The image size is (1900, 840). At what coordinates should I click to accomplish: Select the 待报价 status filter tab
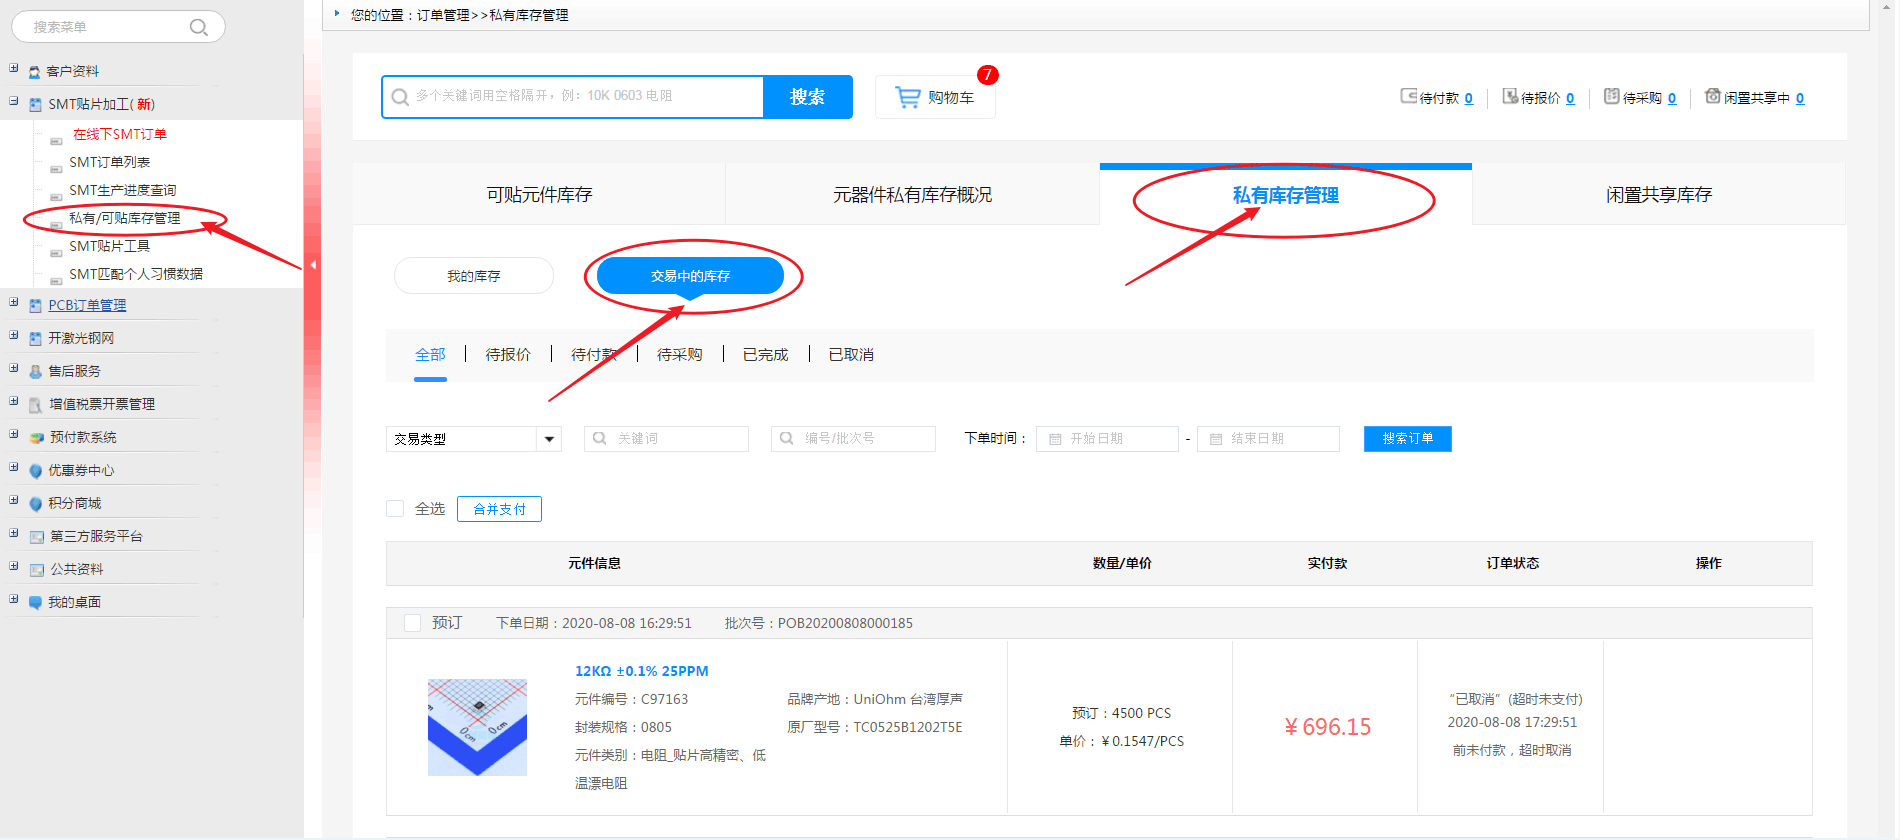(508, 355)
